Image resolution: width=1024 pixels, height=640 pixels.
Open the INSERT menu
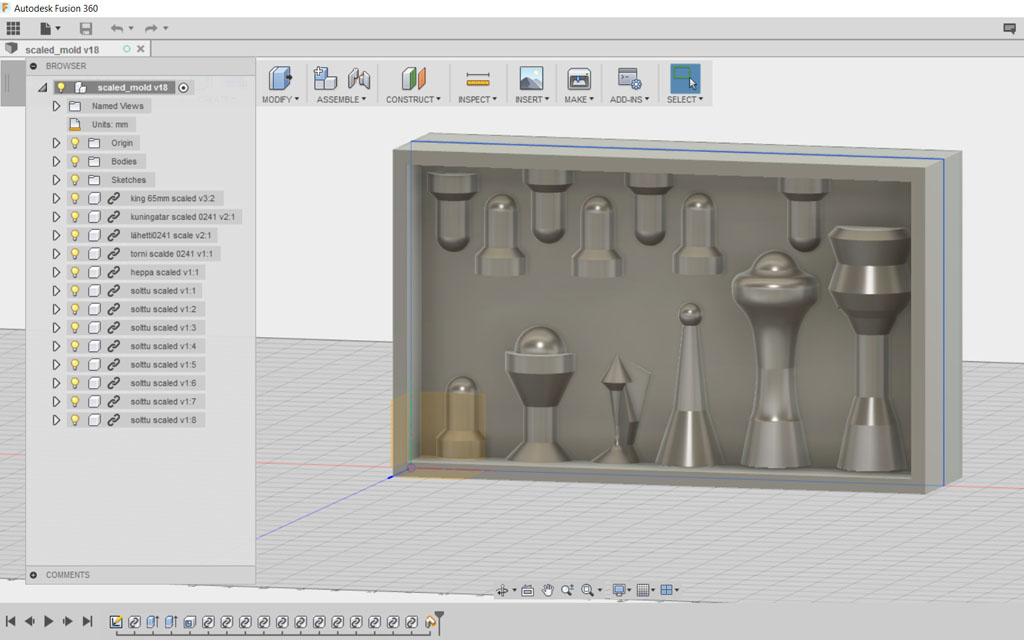tap(532, 100)
